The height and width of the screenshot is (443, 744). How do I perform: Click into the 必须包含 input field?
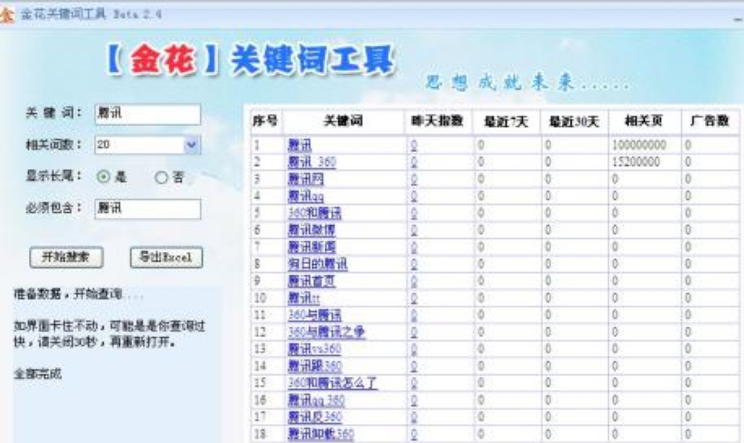tap(148, 209)
